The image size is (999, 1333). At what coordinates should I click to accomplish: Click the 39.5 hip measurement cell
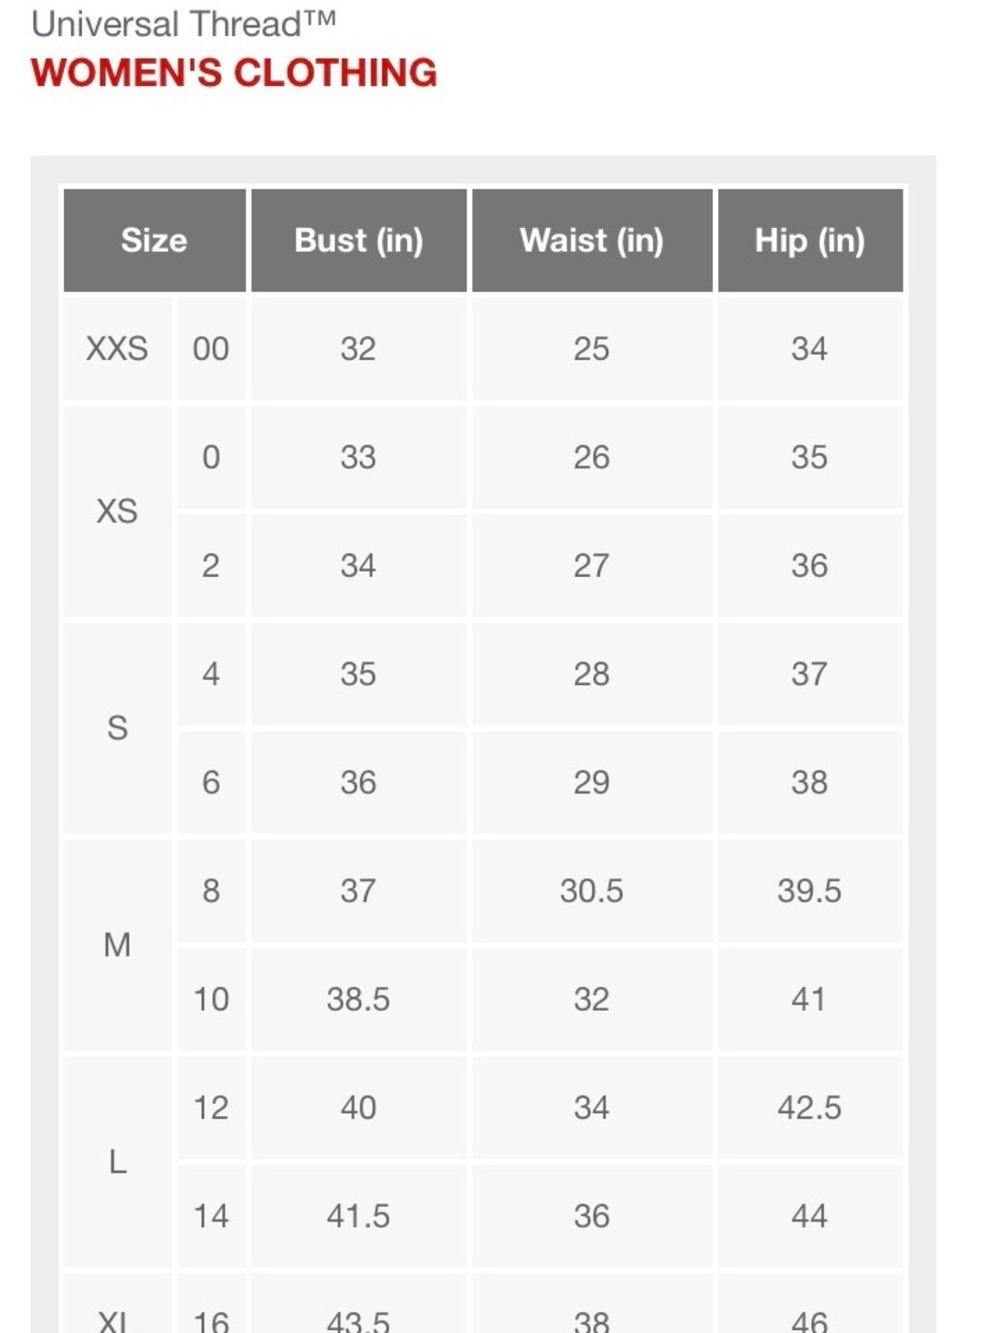click(810, 891)
